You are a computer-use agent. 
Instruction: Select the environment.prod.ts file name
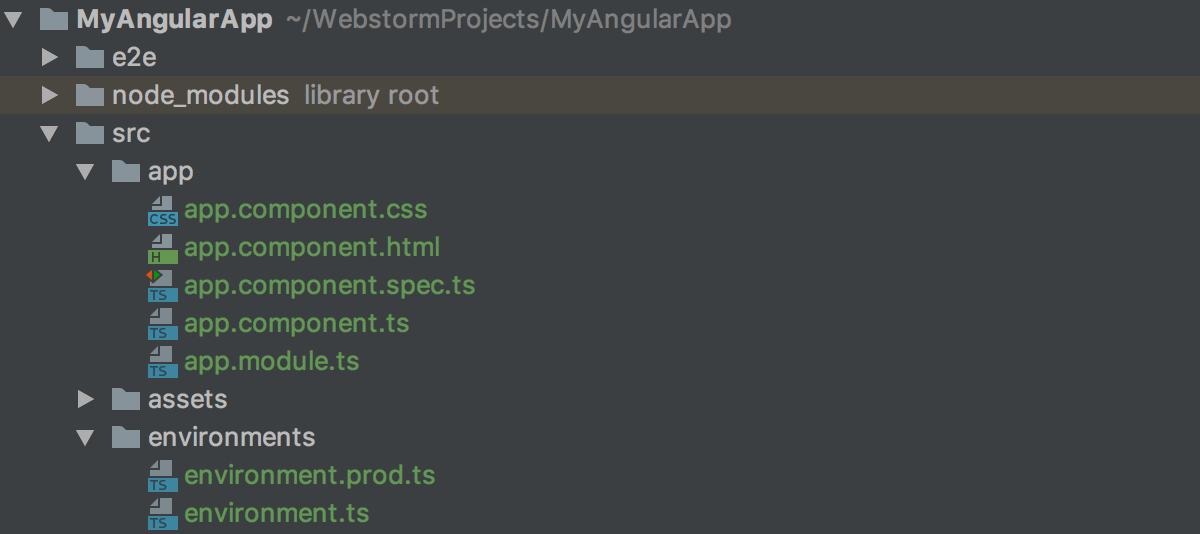(310, 475)
